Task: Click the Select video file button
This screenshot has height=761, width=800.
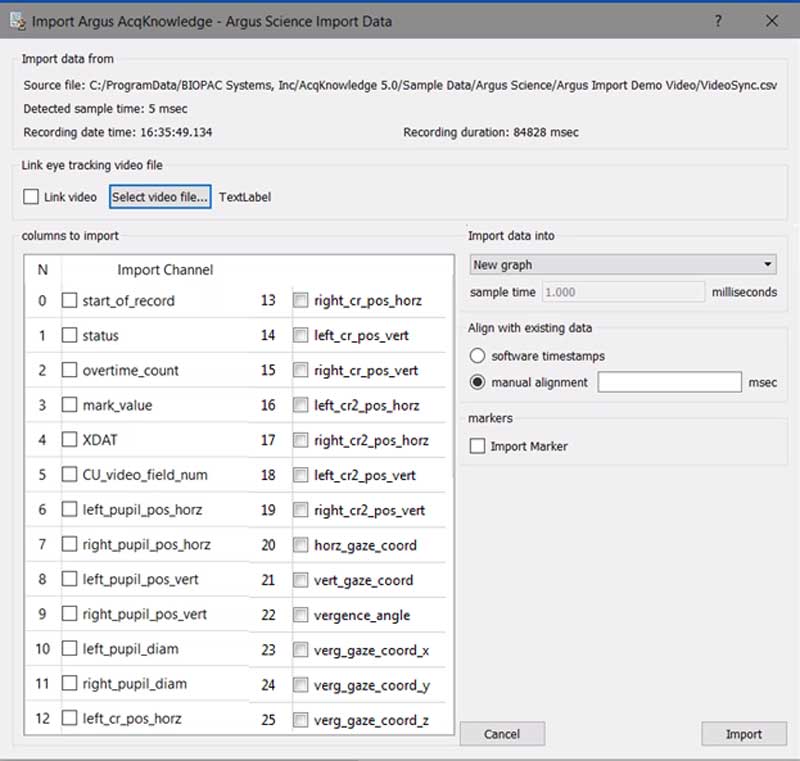Action: coord(160,197)
